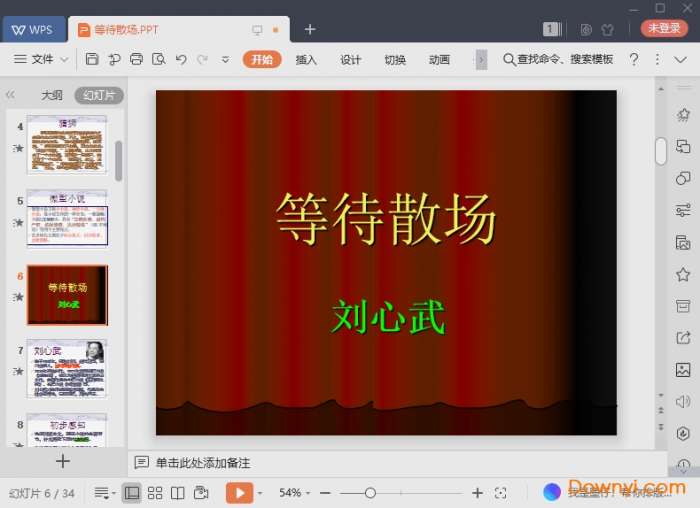Image resolution: width=700 pixels, height=508 pixels.
Task: Select slide 5 thumbnail
Action: (67, 219)
